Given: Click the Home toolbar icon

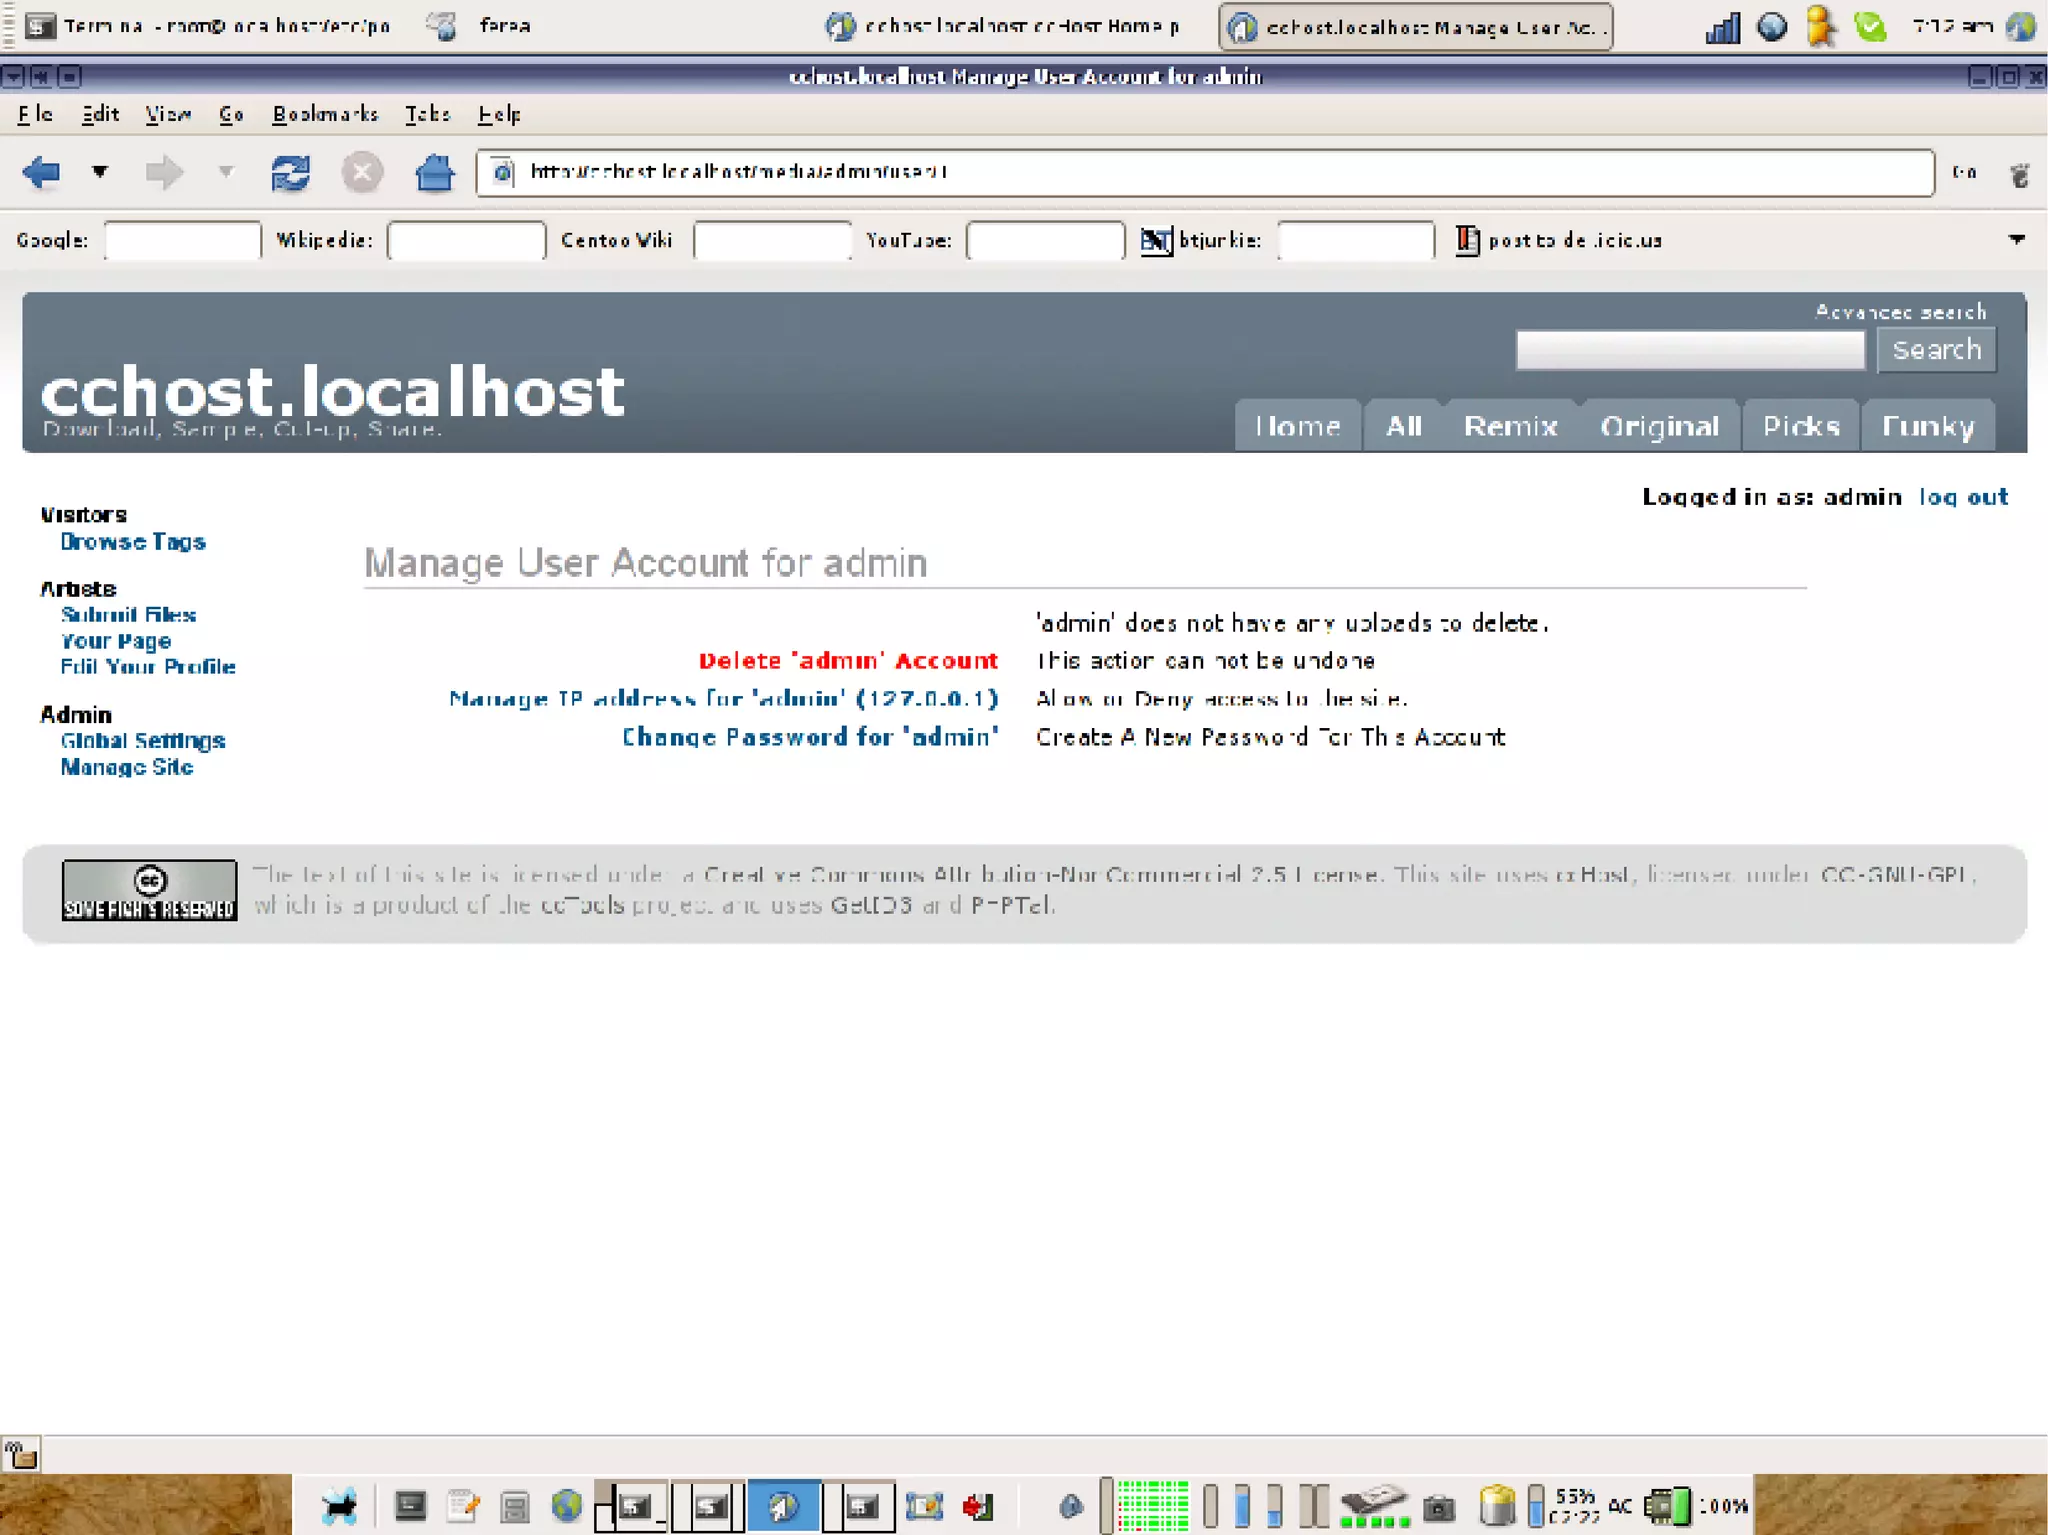Looking at the screenshot, I should (x=434, y=173).
